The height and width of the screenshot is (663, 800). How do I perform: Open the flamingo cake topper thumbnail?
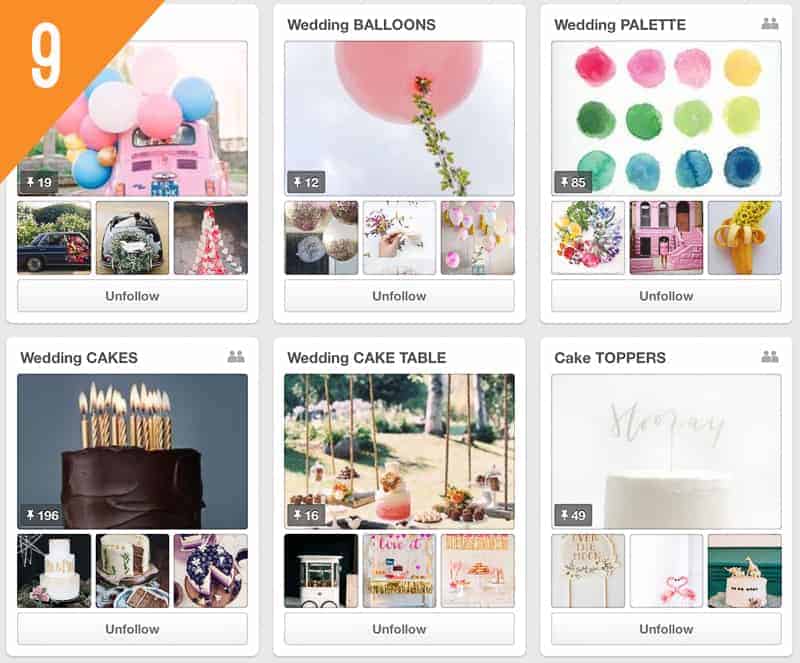(666, 571)
